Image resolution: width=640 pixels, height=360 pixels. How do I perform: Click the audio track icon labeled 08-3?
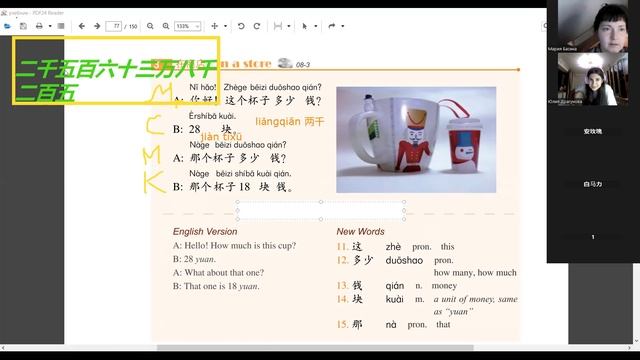[285, 63]
